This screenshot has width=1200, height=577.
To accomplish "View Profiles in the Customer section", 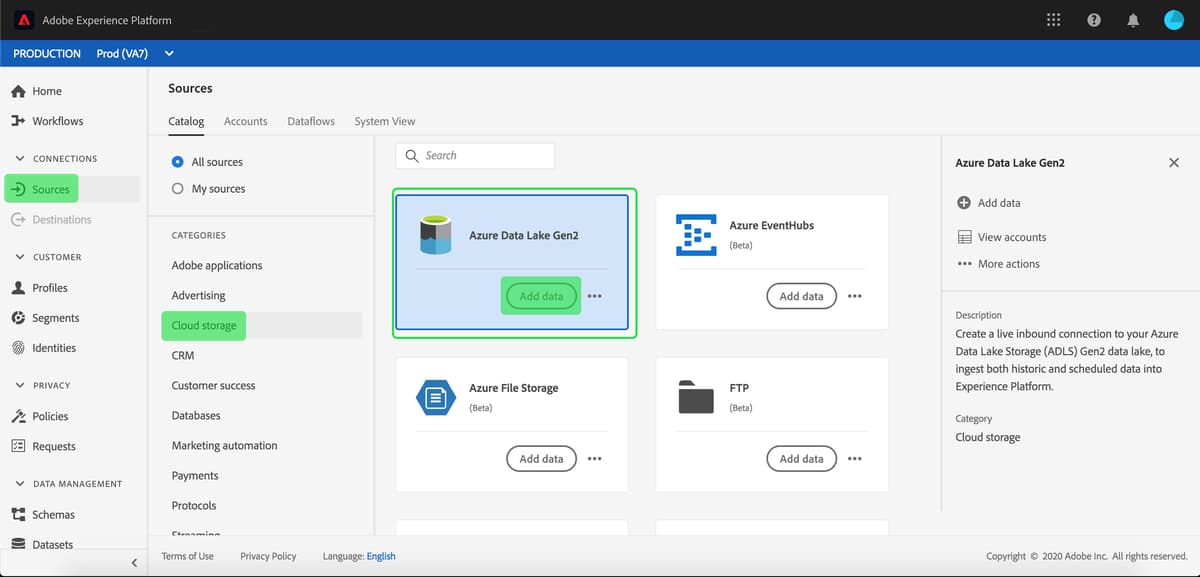I will tap(49, 287).
